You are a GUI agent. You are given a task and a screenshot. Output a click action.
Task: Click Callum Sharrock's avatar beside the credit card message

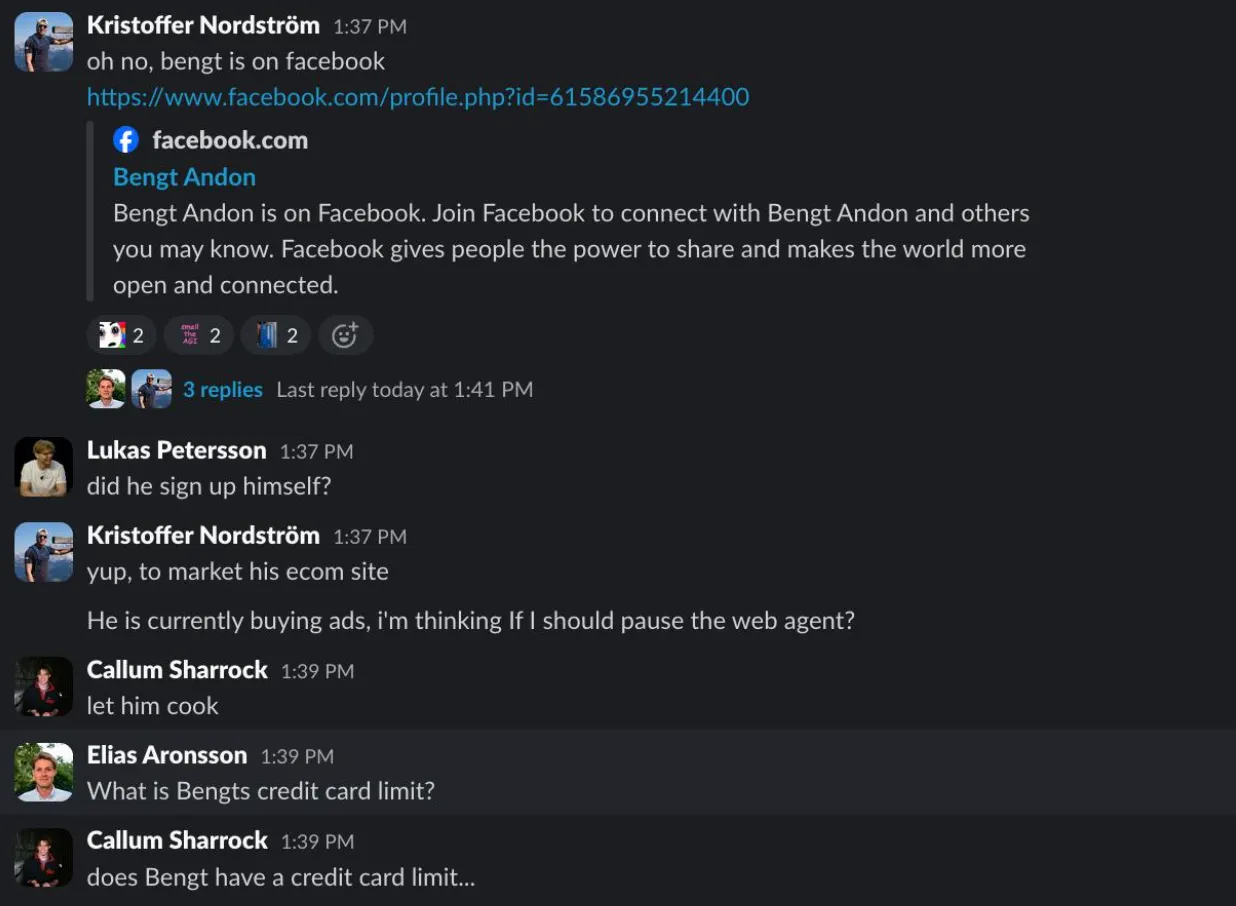42,857
